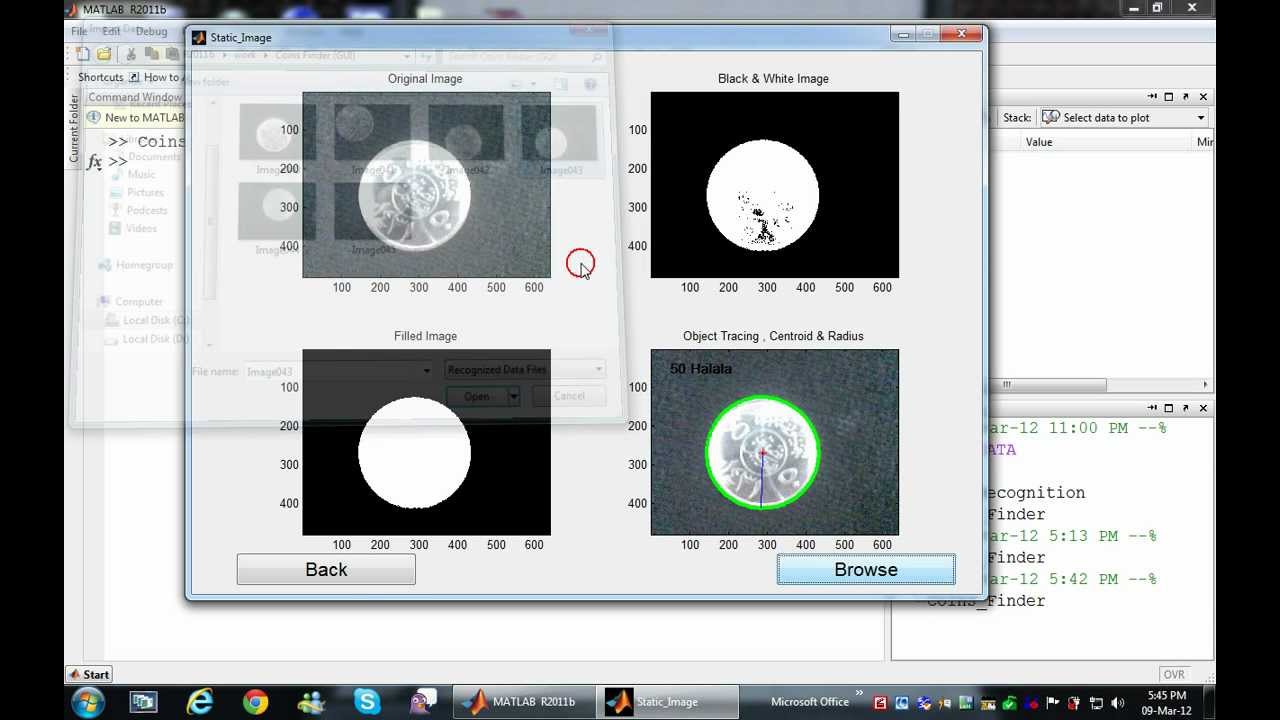Open Windows Live Messenger from the taskbar
The image size is (1280, 720).
(311, 702)
